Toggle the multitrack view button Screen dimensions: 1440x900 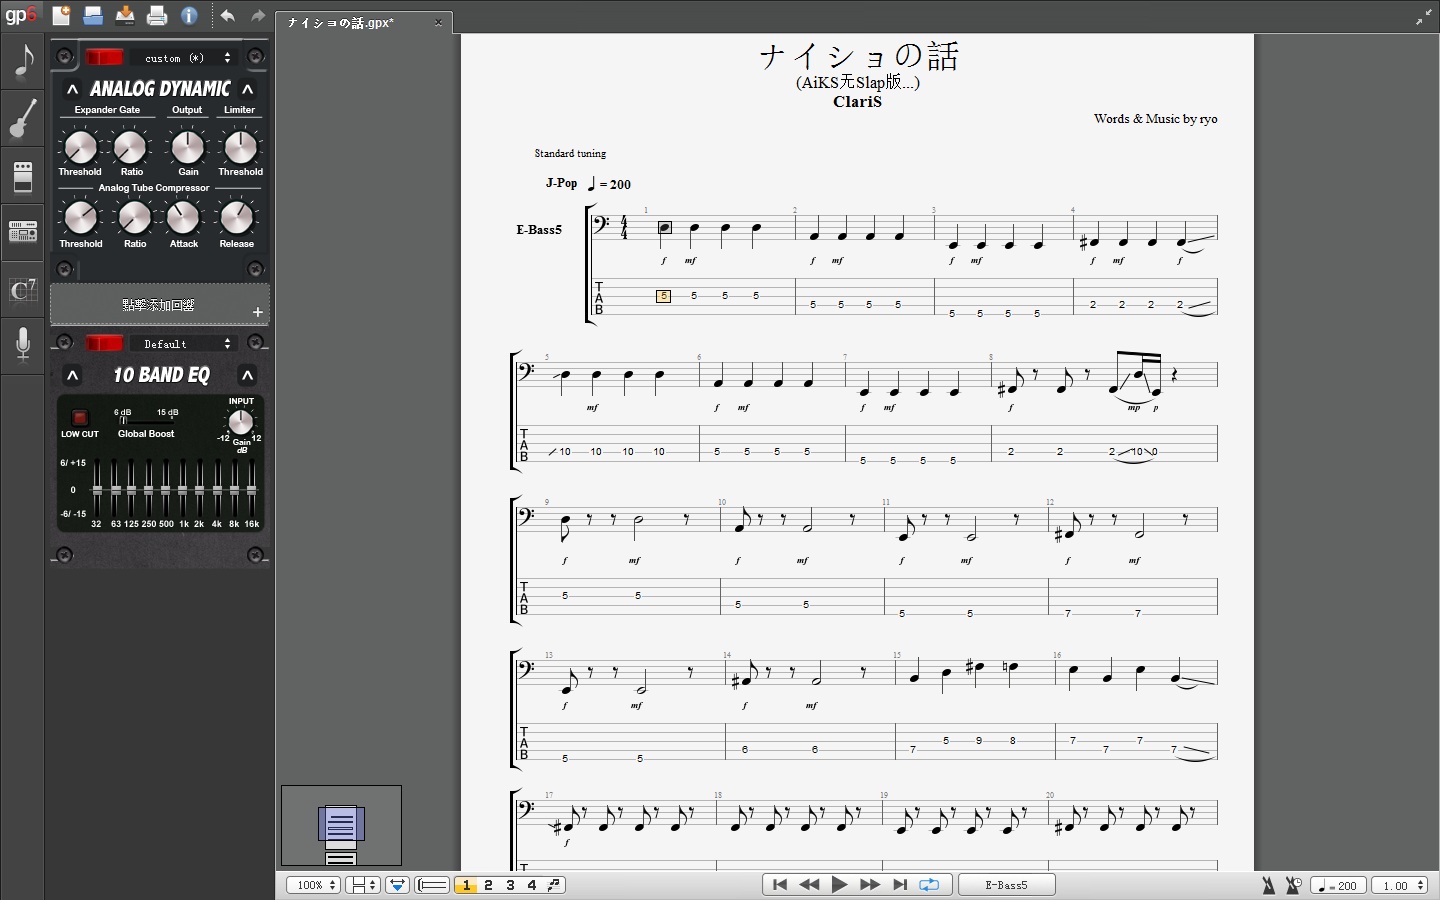(432, 885)
